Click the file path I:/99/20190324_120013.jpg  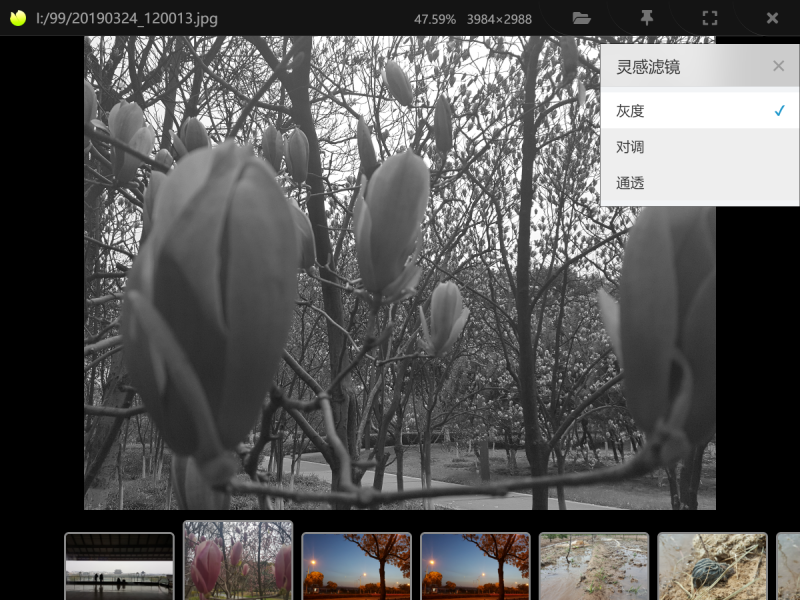(127, 18)
